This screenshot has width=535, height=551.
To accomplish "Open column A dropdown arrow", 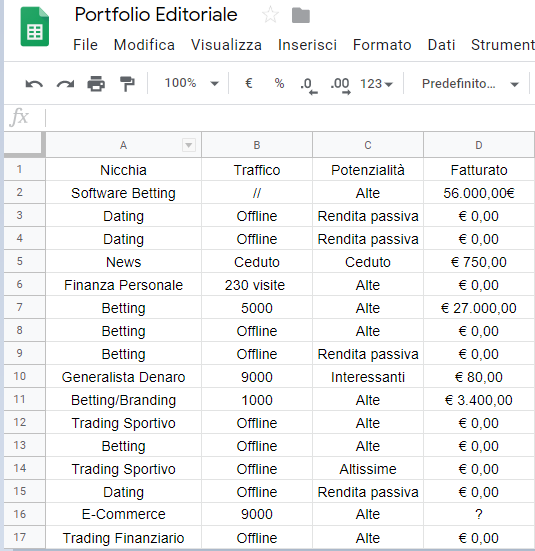I will pos(189,145).
